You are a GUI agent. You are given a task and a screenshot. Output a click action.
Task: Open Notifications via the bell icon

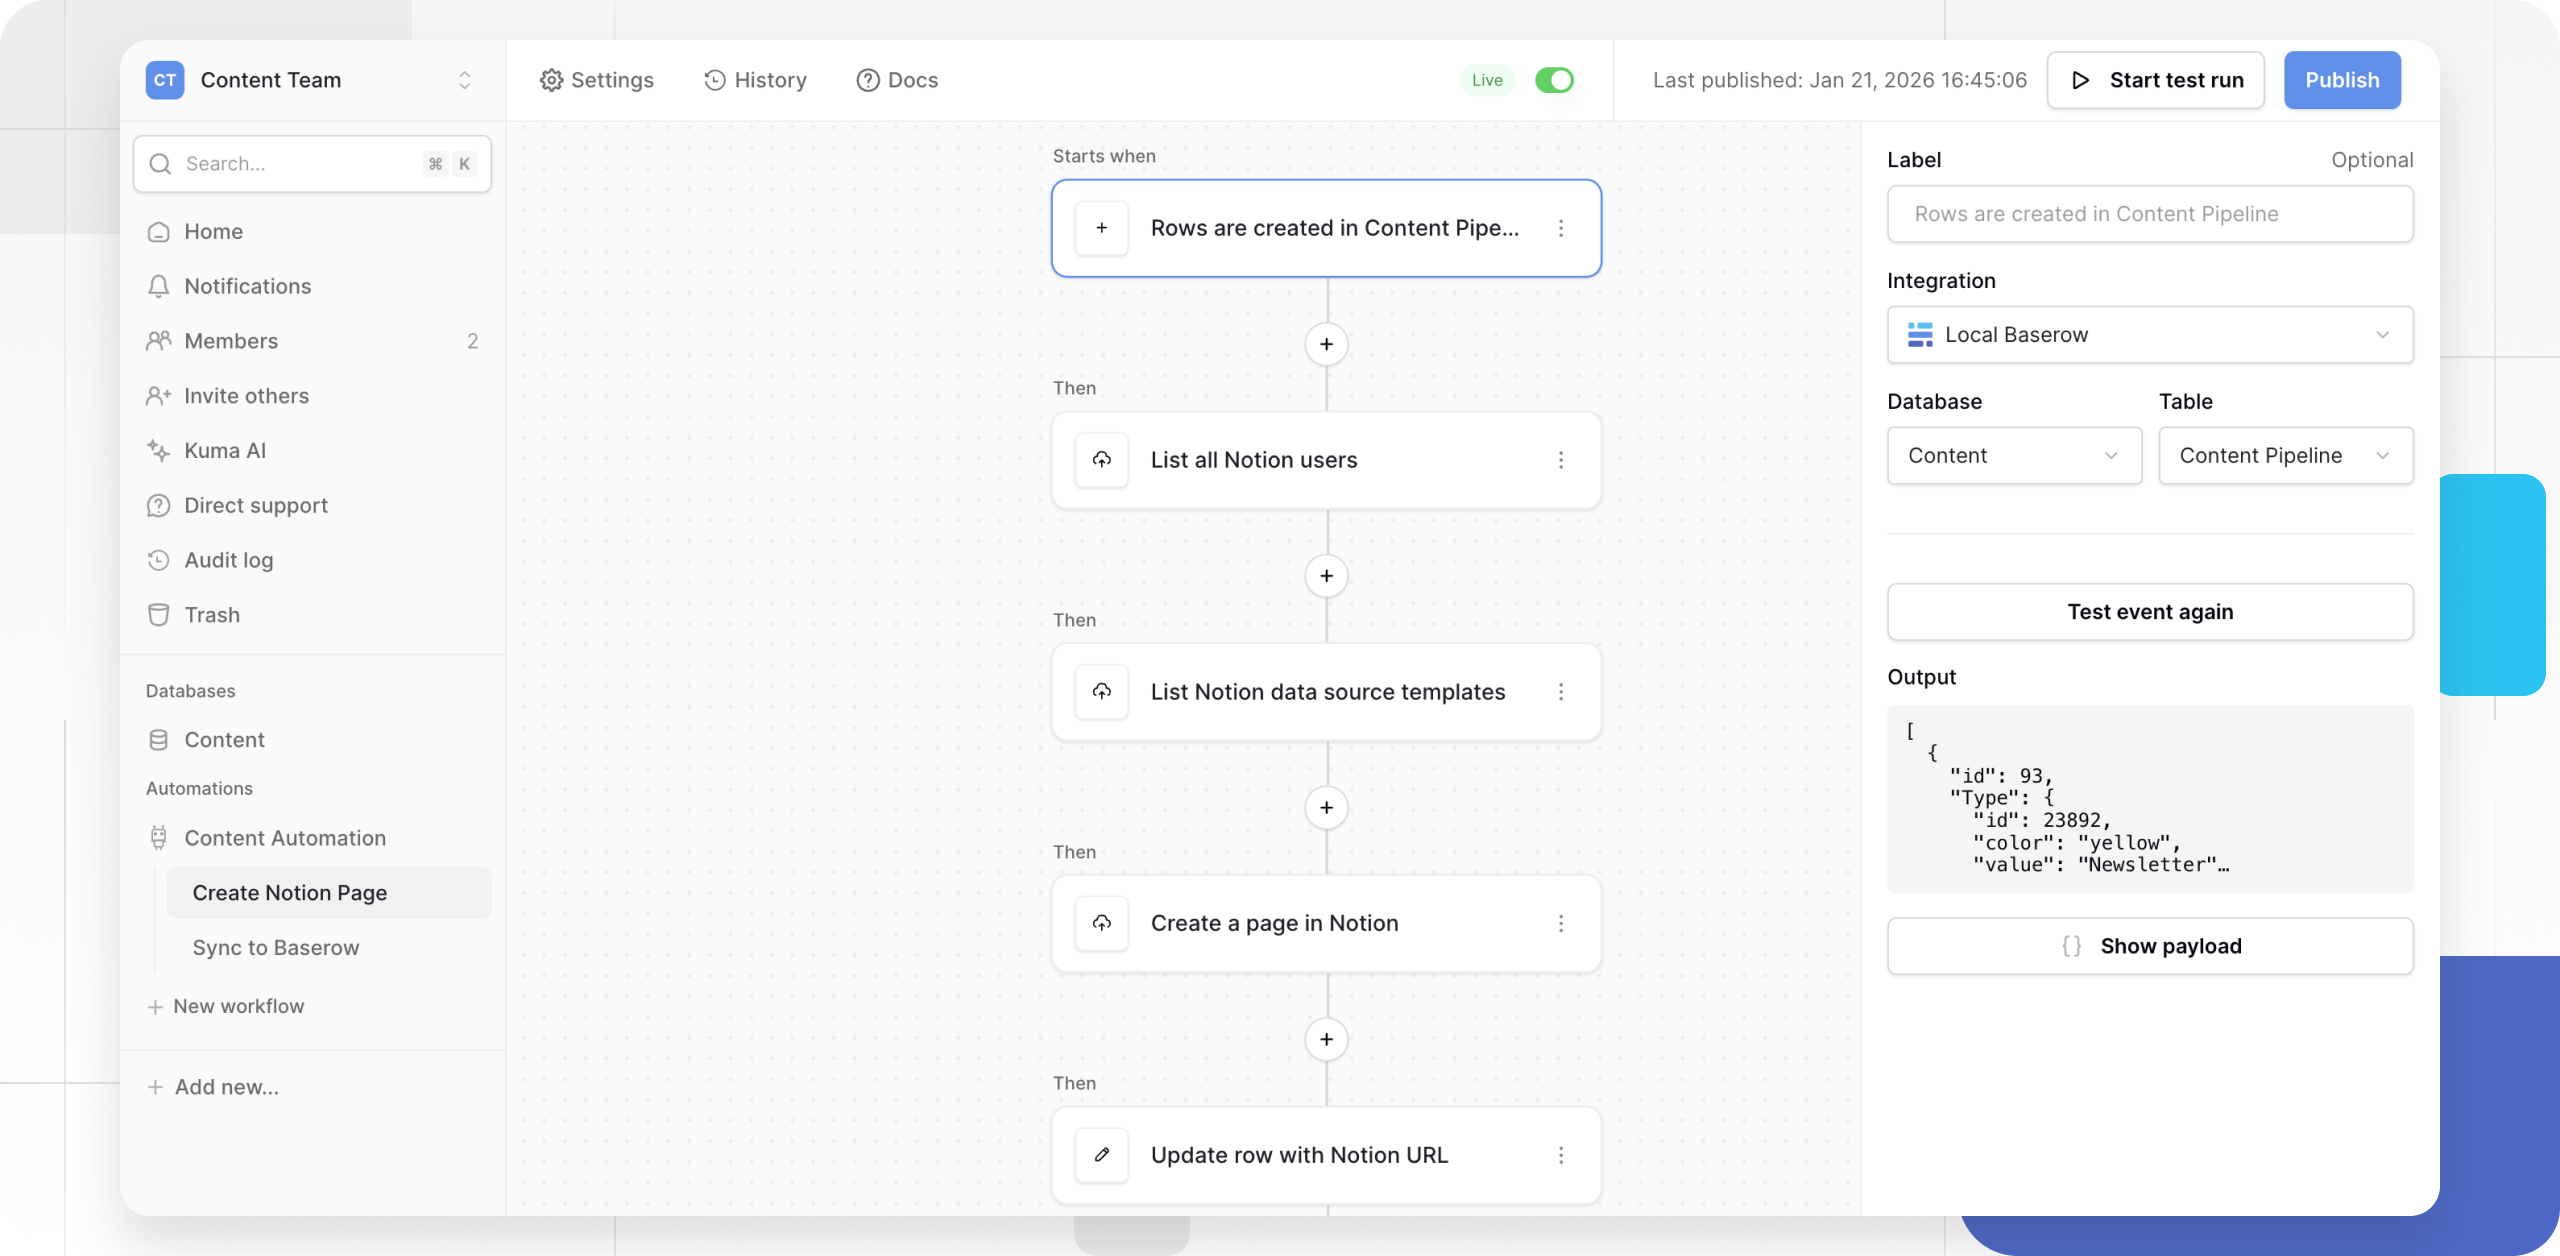(160, 286)
